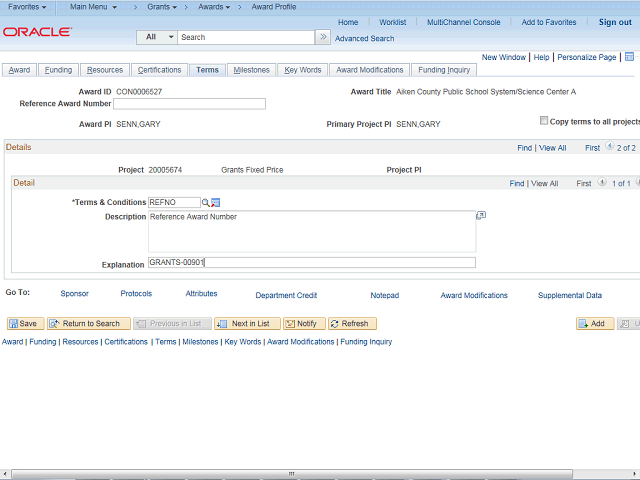This screenshot has height=480, width=640.
Task: Click the related-content icon beside the lookup magnifier
Action: point(216,202)
